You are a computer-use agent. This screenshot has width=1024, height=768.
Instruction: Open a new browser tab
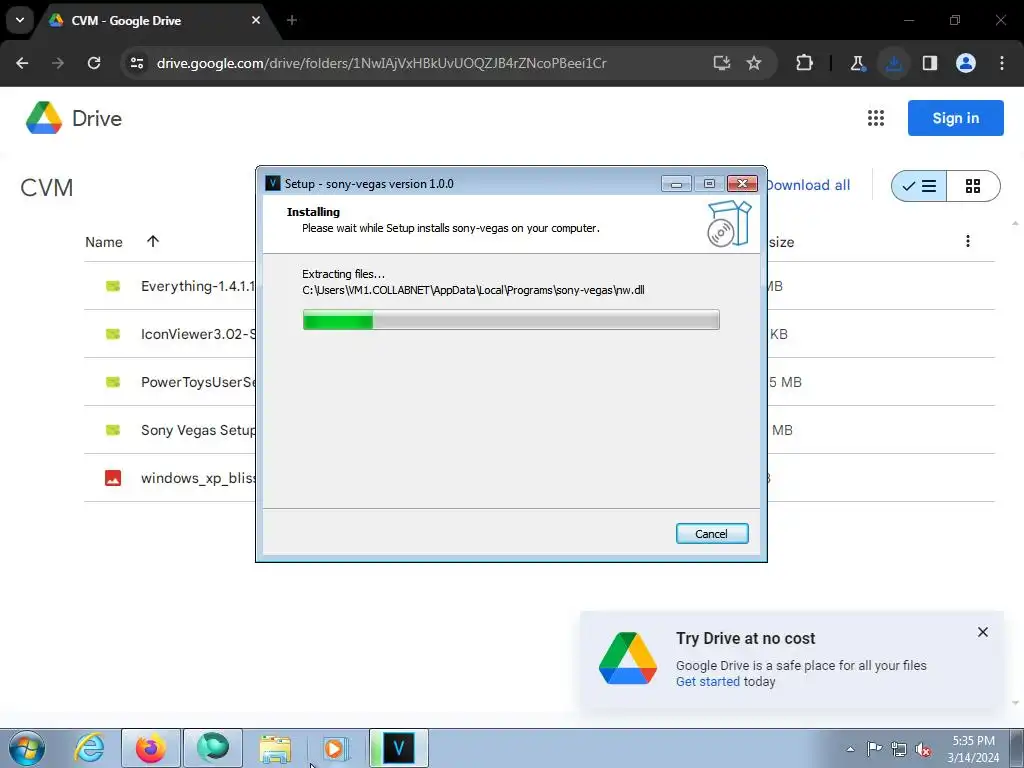(x=292, y=20)
